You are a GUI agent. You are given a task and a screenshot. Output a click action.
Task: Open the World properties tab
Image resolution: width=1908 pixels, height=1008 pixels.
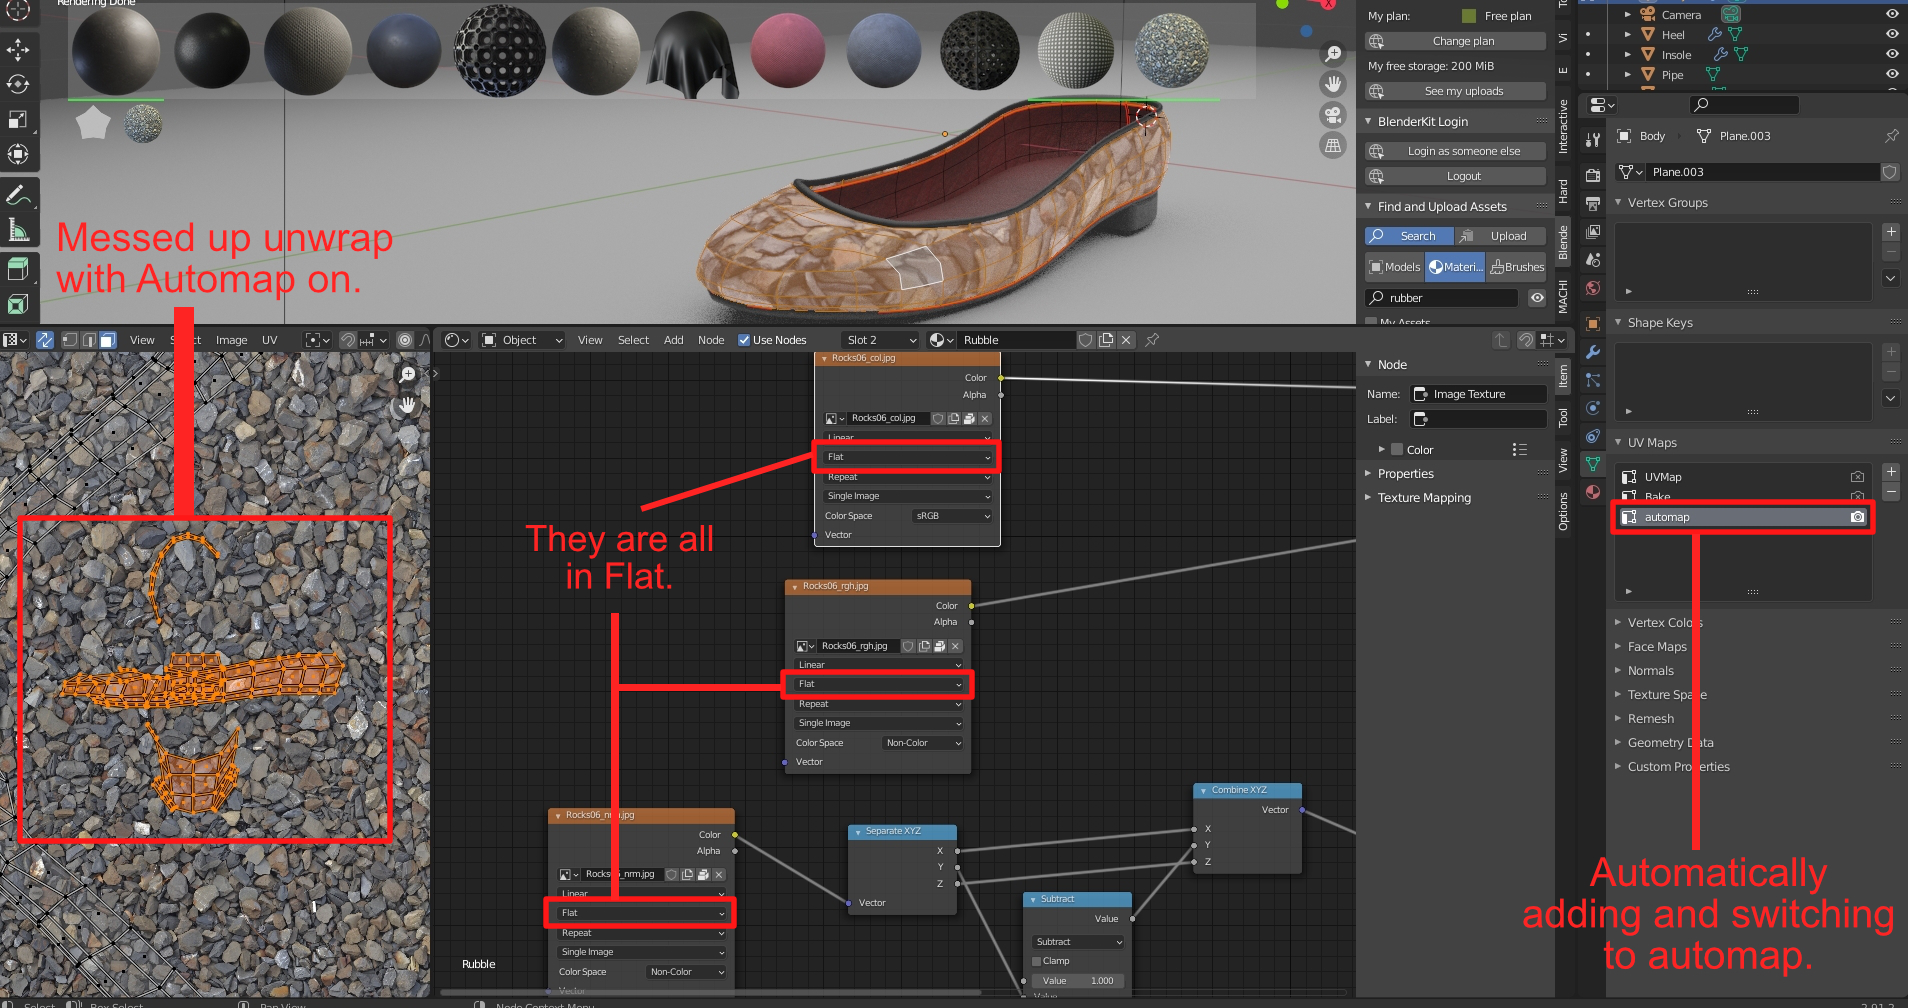[x=1593, y=288]
